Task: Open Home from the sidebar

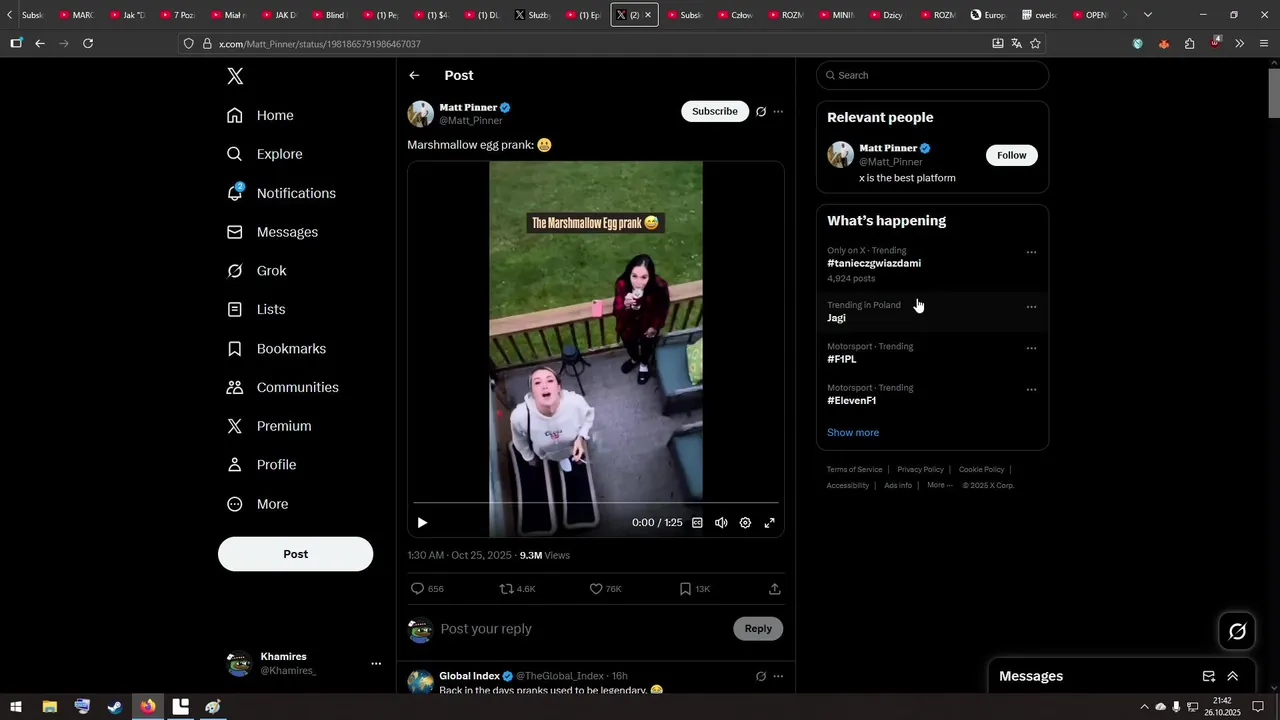Action: [260, 115]
